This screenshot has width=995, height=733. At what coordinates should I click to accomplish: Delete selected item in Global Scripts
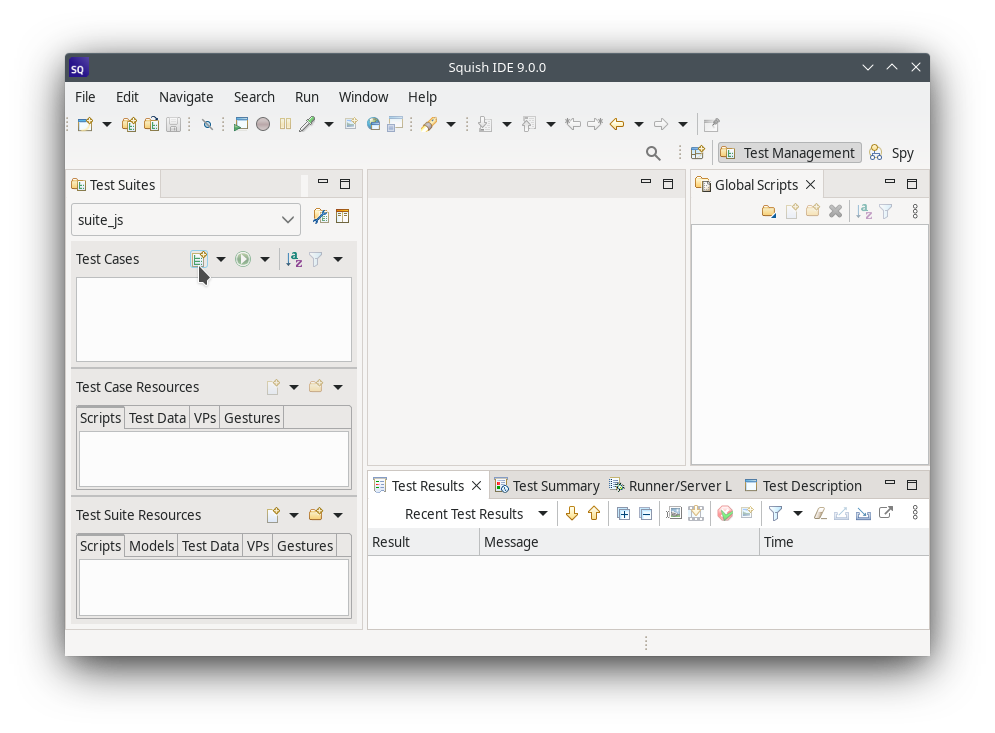tap(835, 211)
